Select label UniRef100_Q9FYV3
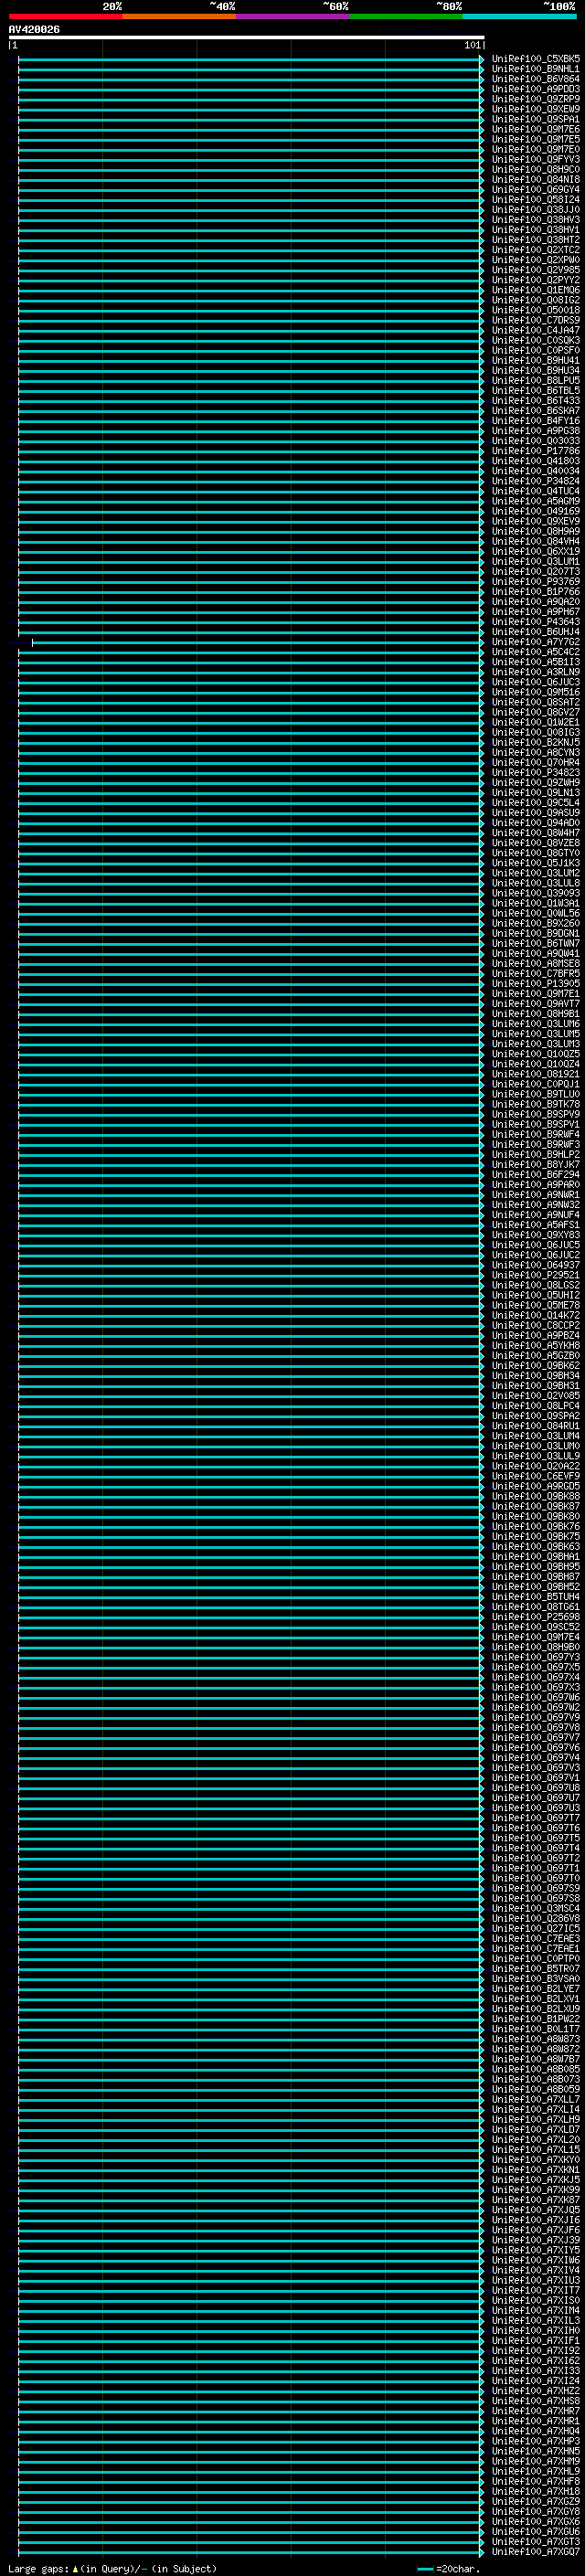The image size is (585, 2576). click(536, 159)
